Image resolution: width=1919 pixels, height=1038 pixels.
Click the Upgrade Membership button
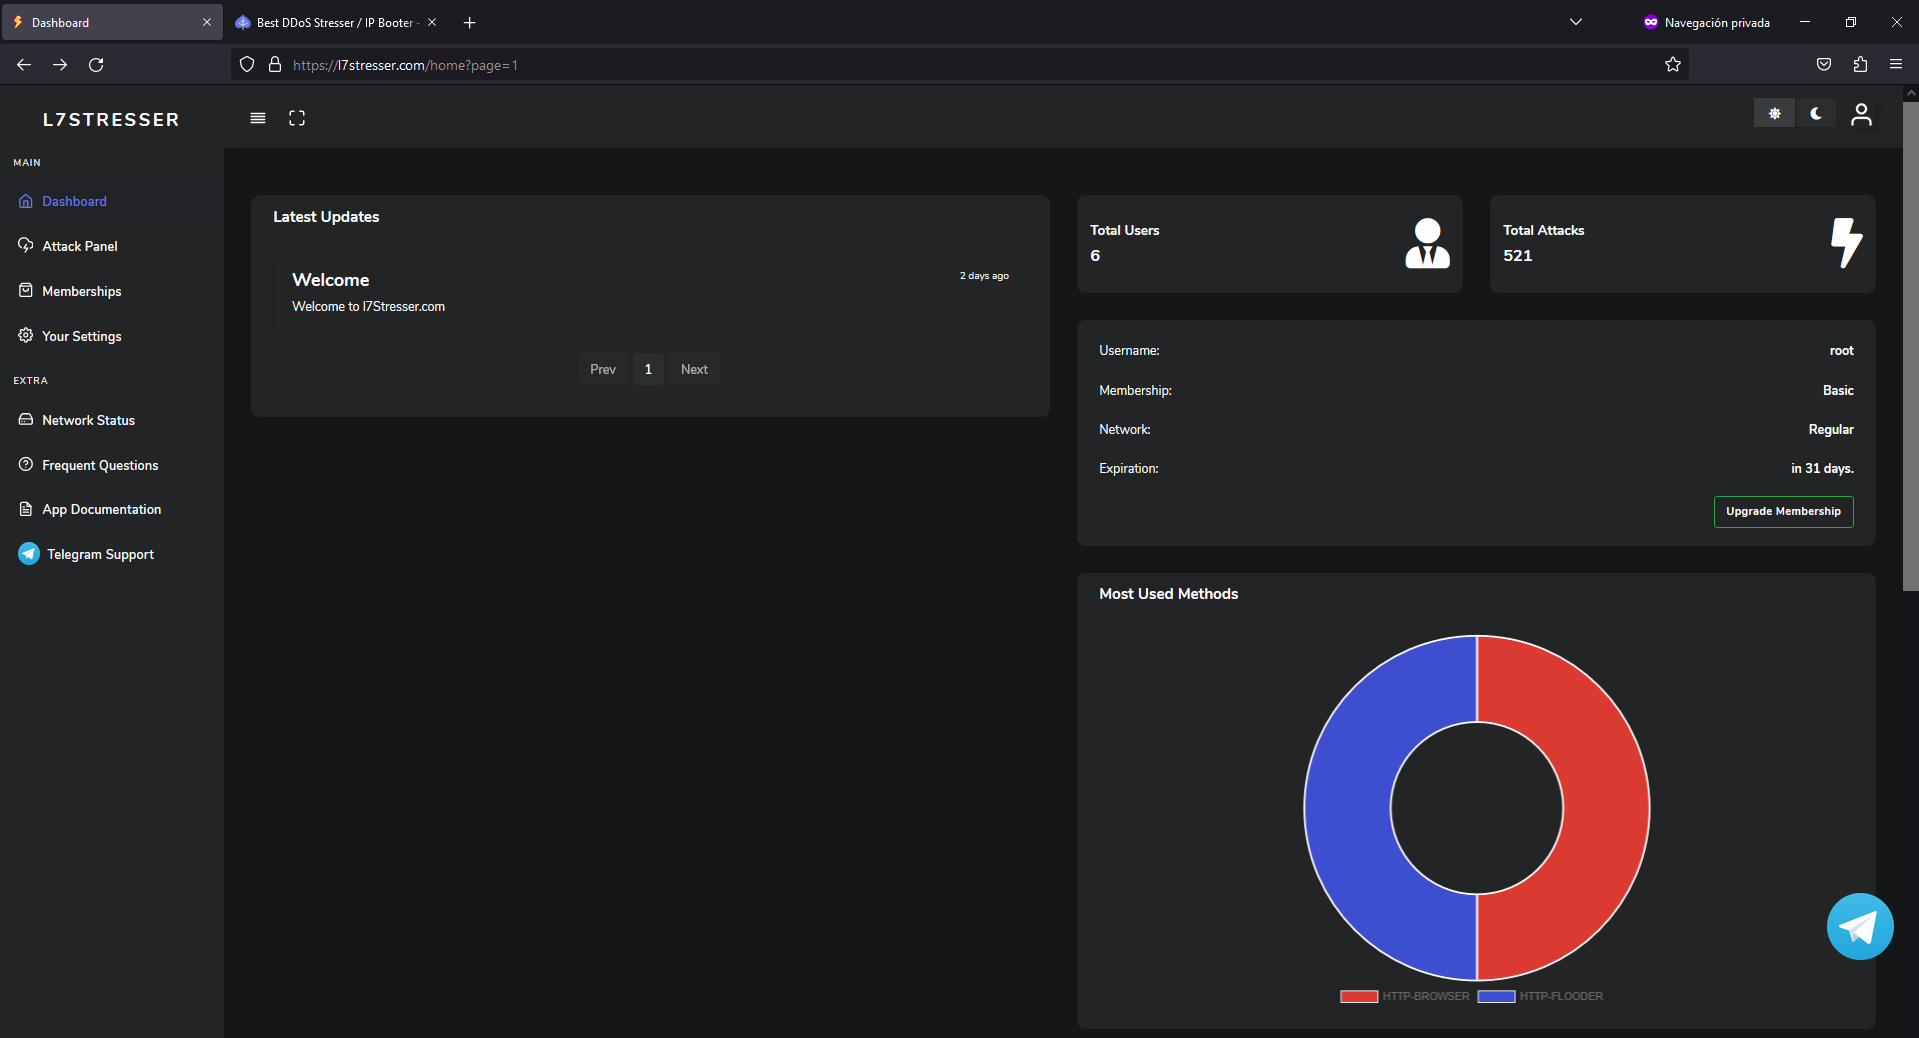coord(1783,511)
